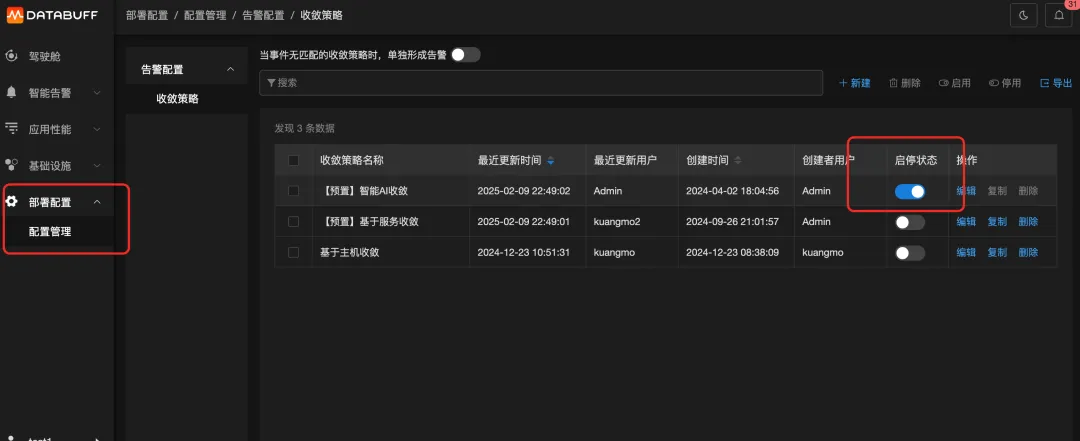Click the 2024-04-02 18:04:56 creation time
The height and width of the screenshot is (441, 1080).
[732, 191]
